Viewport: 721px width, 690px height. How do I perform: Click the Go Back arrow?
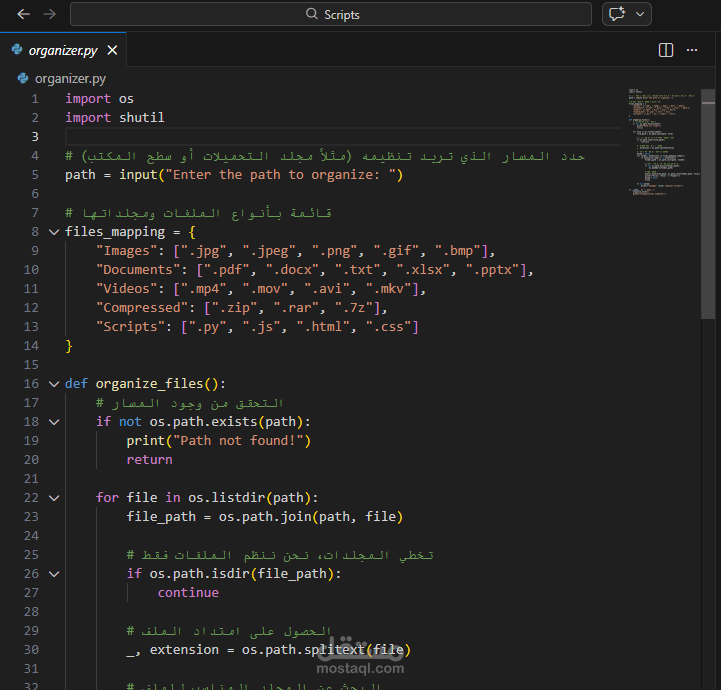[24, 14]
